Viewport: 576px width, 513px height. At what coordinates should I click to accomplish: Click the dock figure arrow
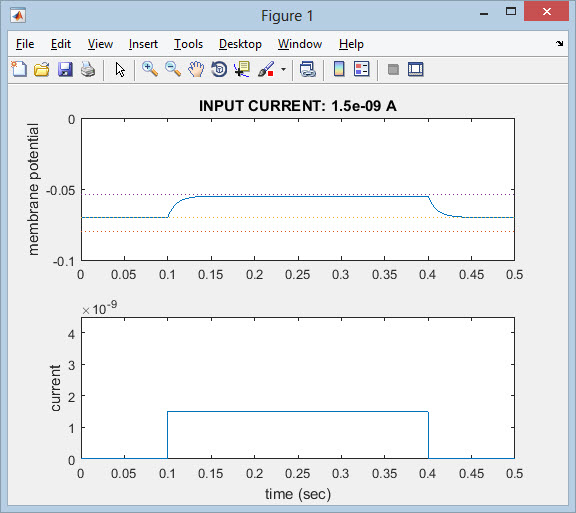(x=559, y=43)
